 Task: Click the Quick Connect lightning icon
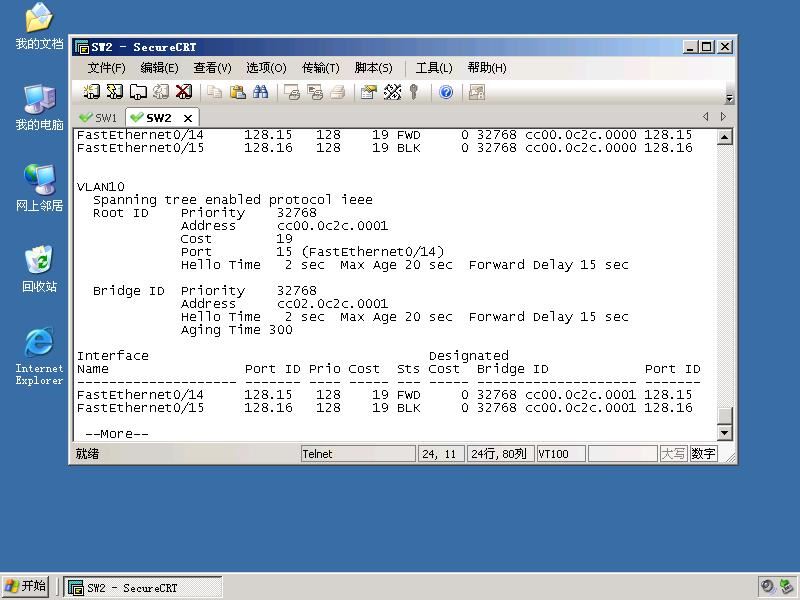click(x=115, y=92)
